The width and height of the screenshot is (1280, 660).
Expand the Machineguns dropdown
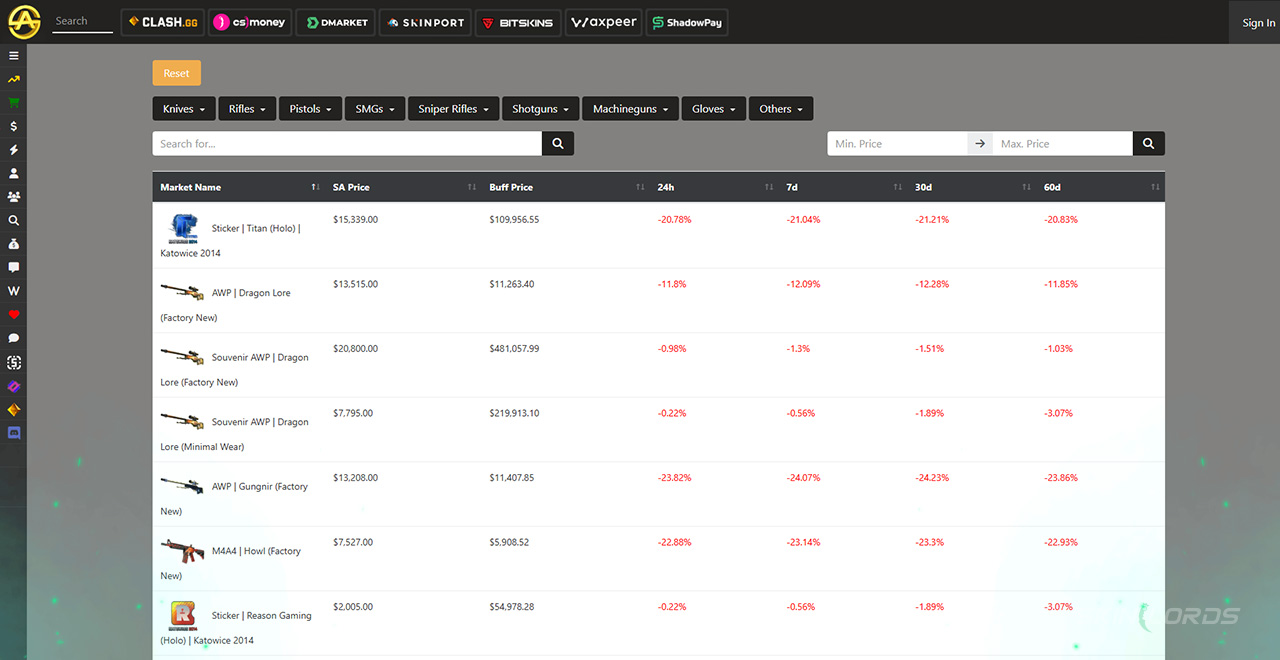coord(631,109)
